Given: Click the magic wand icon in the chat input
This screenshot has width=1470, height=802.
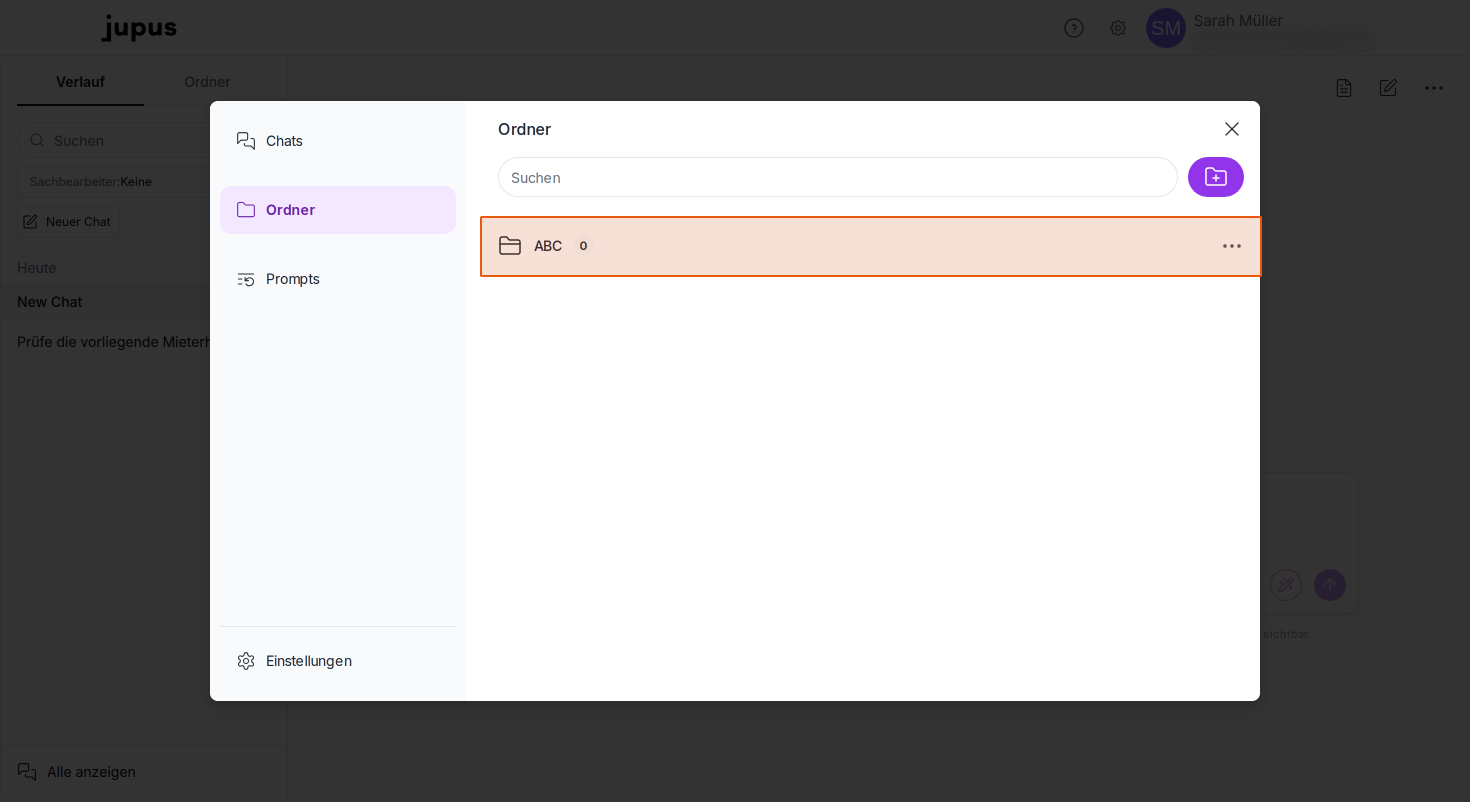Looking at the screenshot, I should coord(1286,585).
